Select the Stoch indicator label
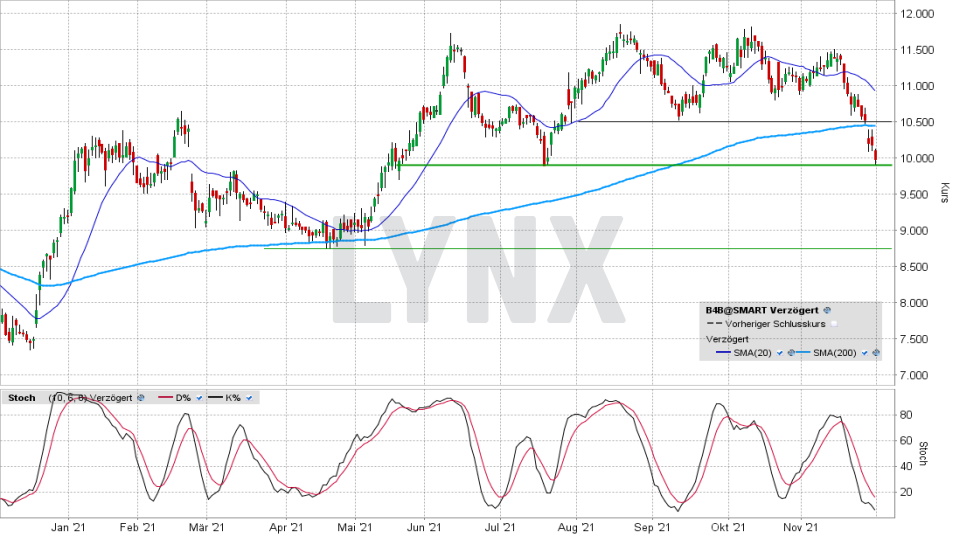Image resolution: width=960 pixels, height=540 pixels. click(22, 398)
